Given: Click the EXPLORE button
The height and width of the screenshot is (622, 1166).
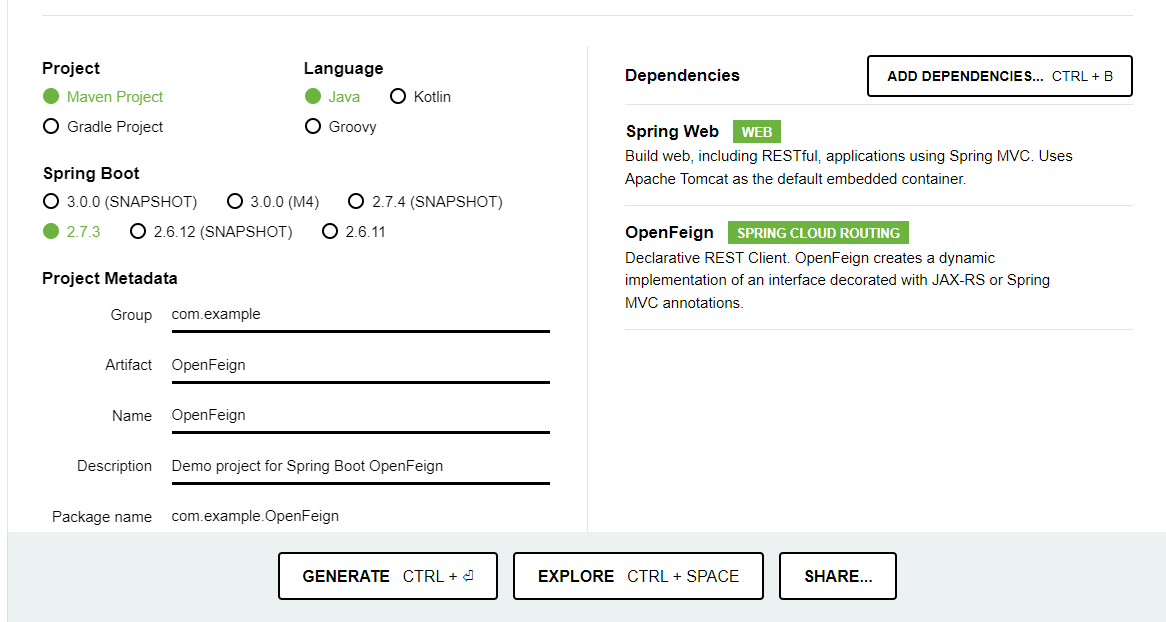Looking at the screenshot, I should (x=637, y=576).
